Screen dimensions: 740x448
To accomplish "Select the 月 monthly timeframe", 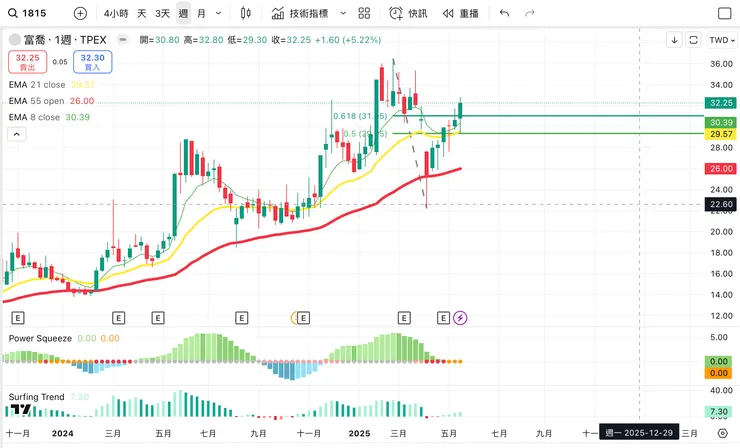I will tap(202, 14).
